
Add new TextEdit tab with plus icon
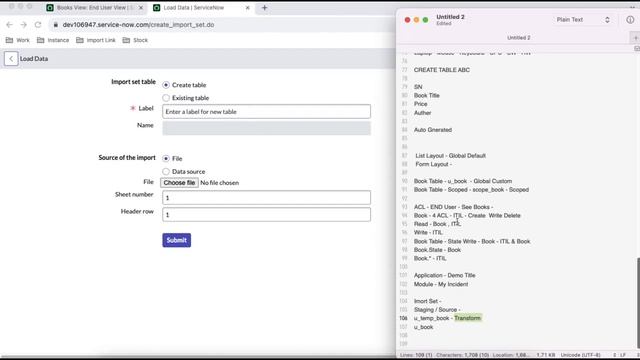pos(635,38)
